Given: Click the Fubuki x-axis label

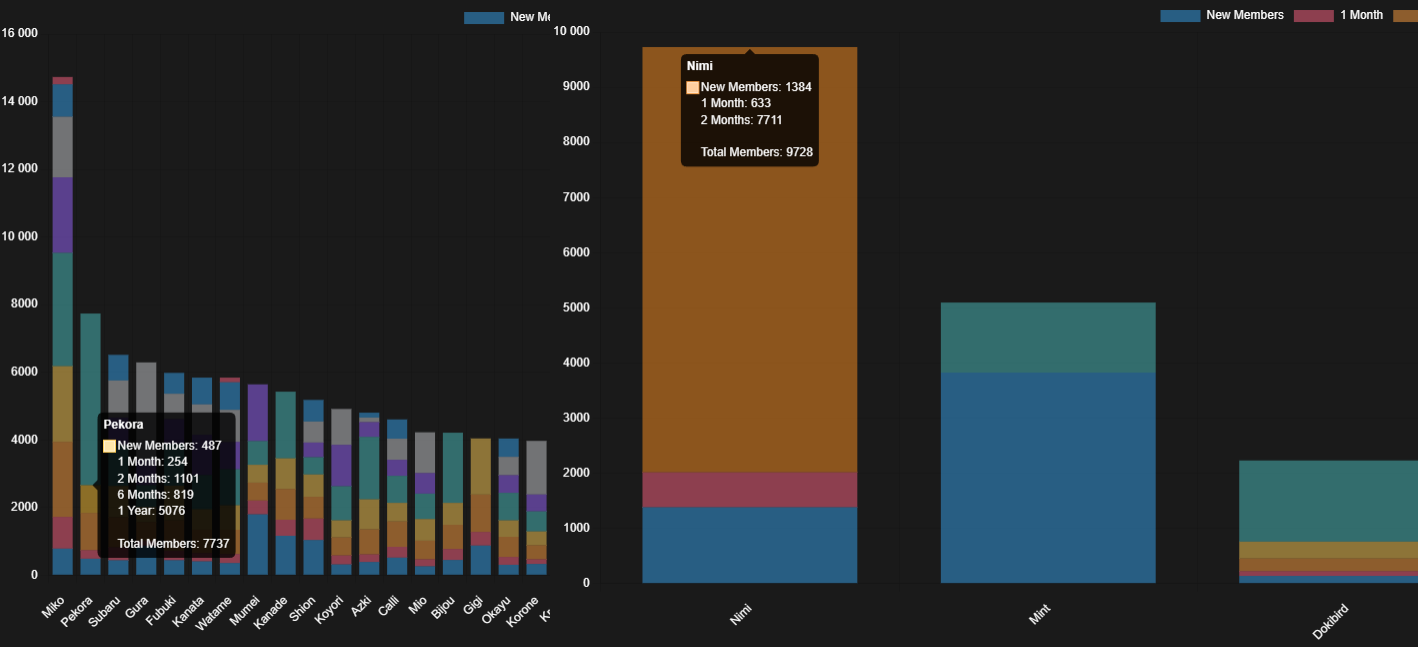Looking at the screenshot, I should point(161,611).
